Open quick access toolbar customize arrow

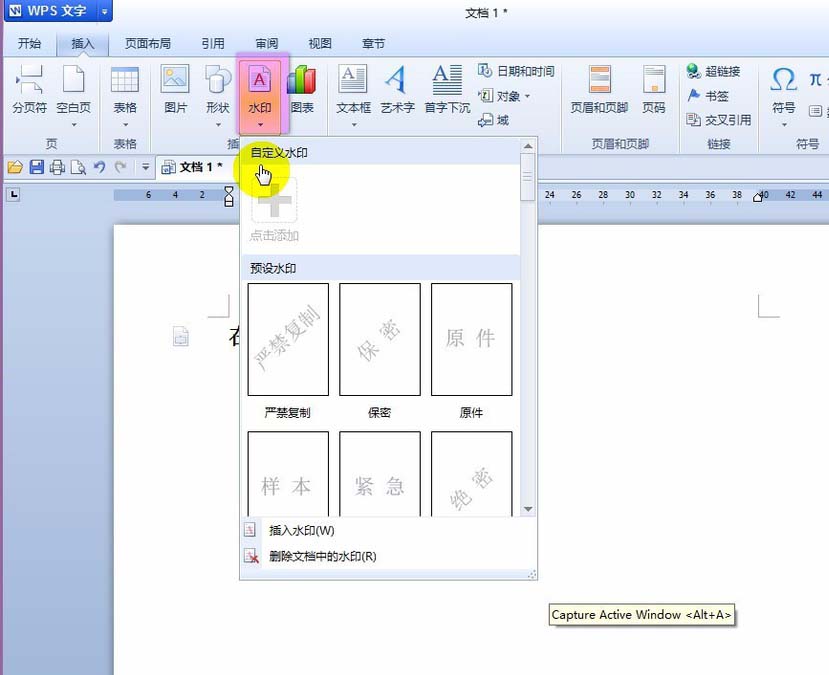[x=145, y=168]
